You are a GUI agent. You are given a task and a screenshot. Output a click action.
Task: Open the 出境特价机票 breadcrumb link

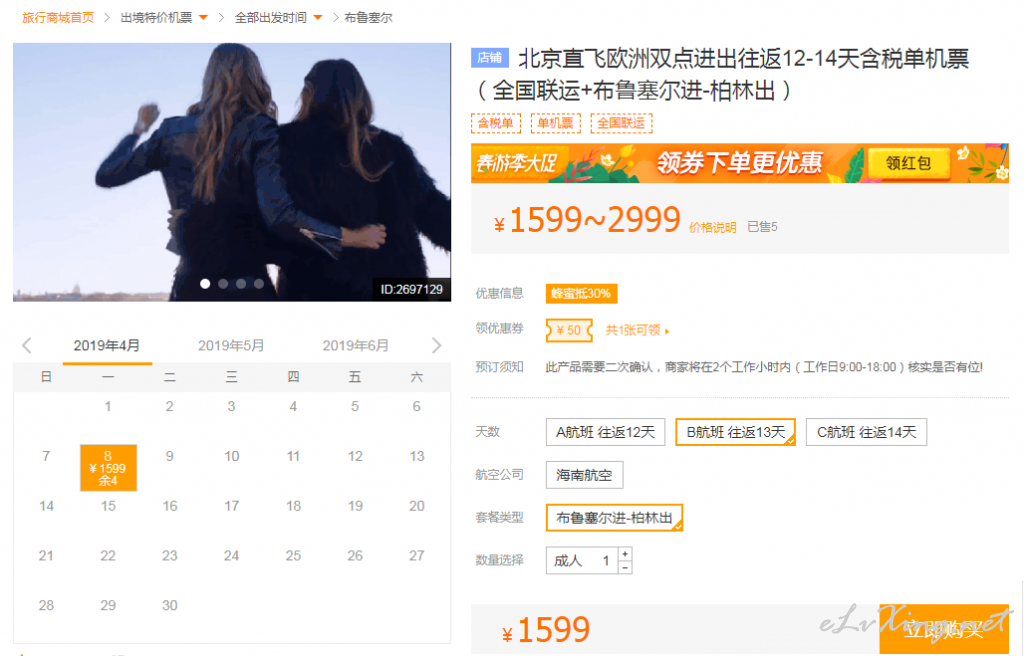click(156, 18)
